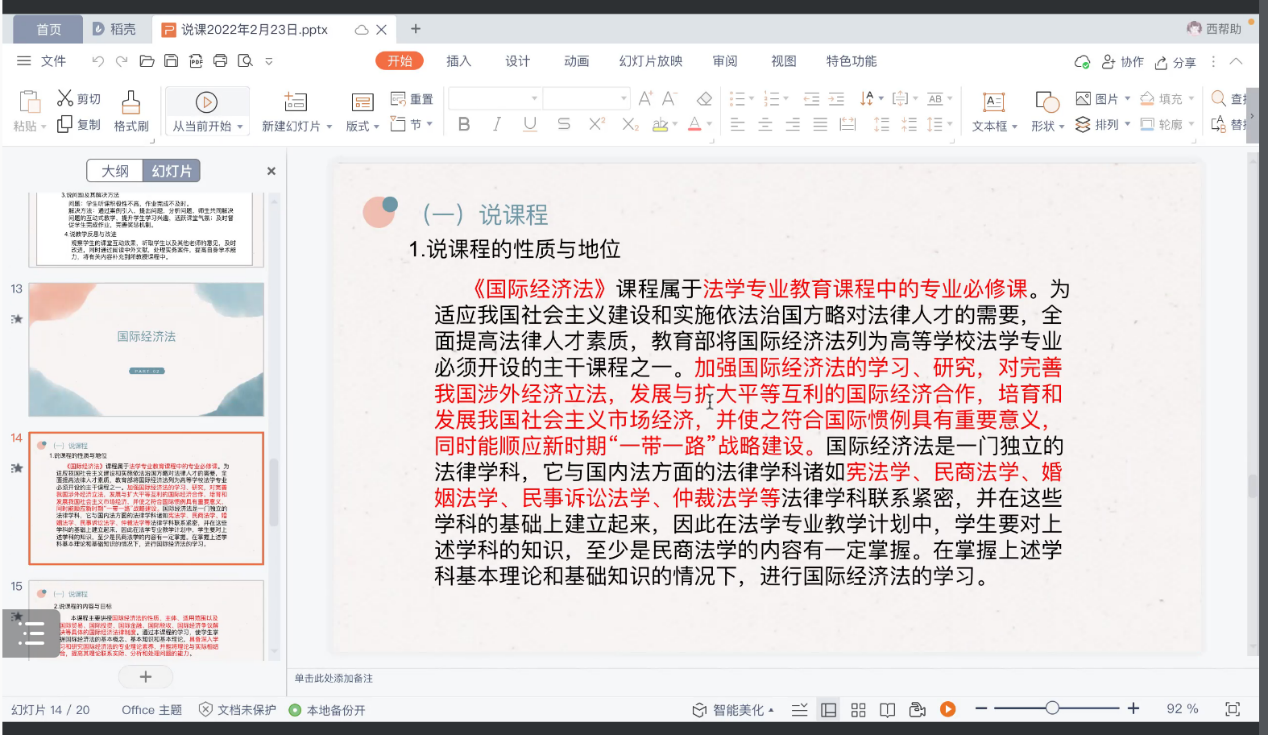The image size is (1268, 735).
Task: Open the 插入 ribbon tab
Action: (x=458, y=61)
